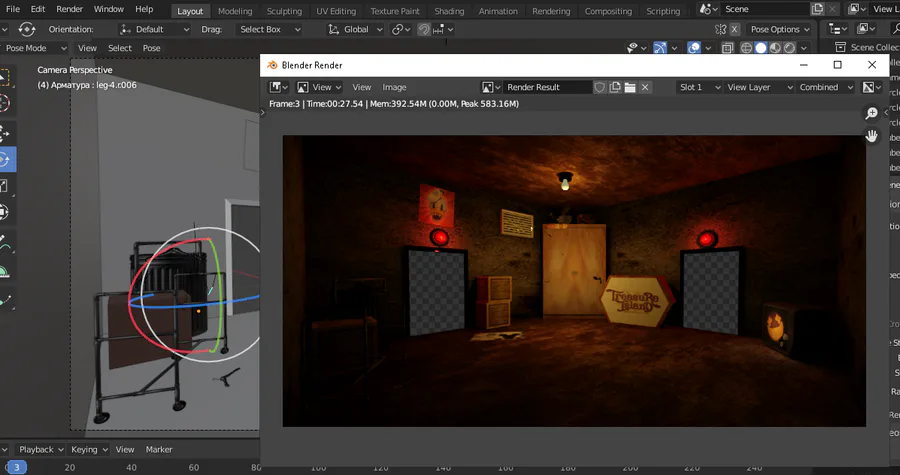The height and width of the screenshot is (475, 900).
Task: Open the Edit menu
Action: (x=38, y=9)
